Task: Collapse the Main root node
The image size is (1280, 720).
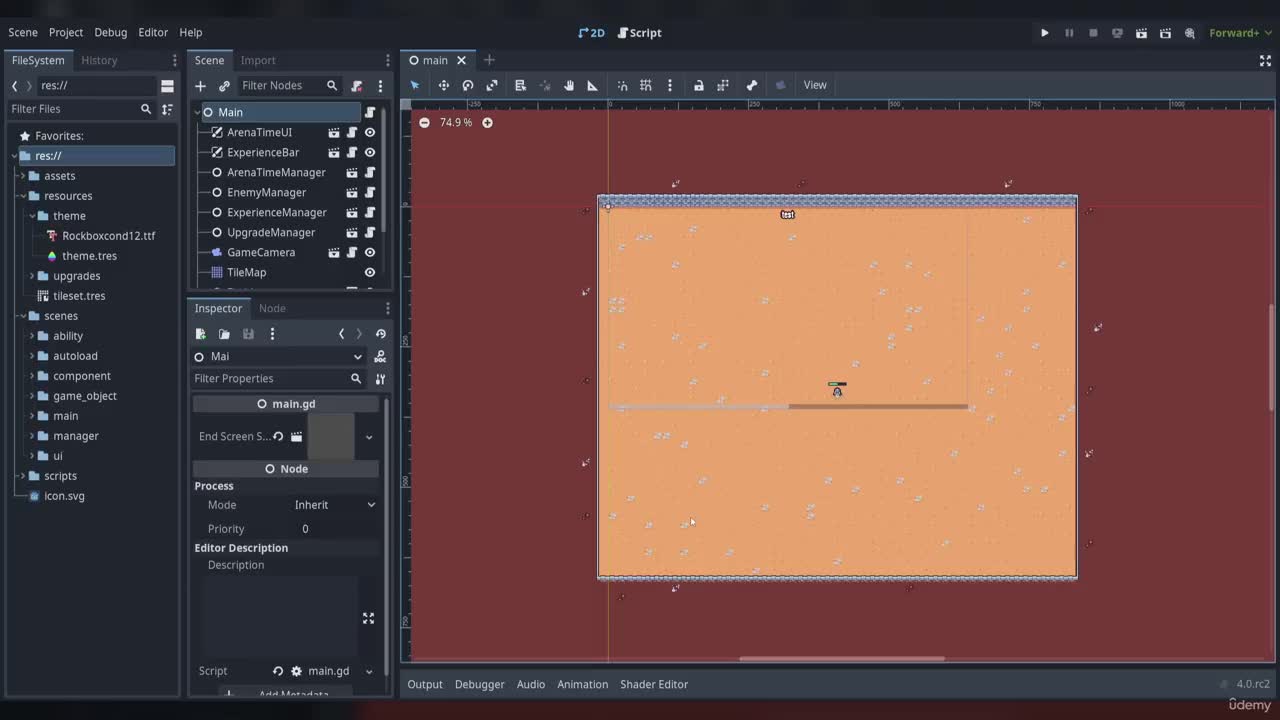Action: [197, 112]
